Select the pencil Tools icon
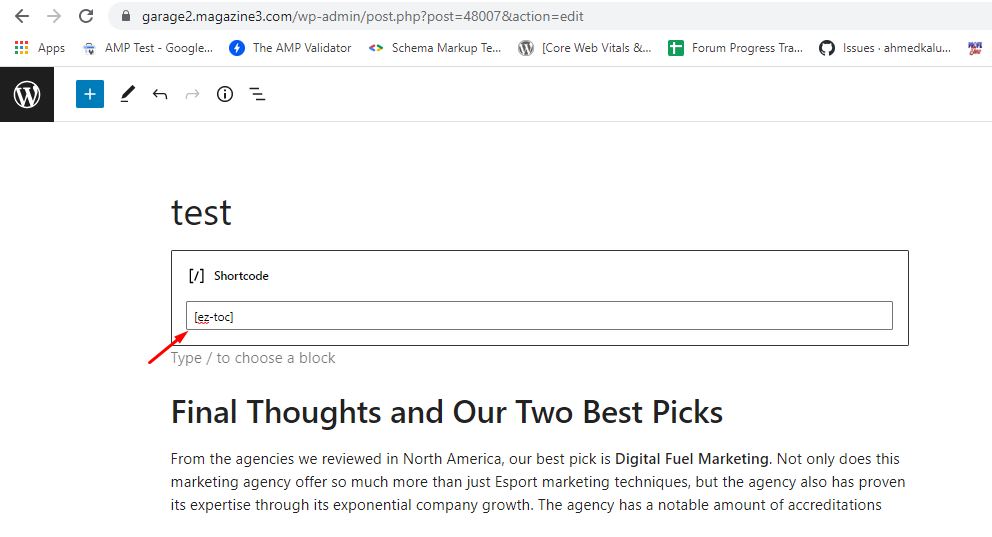Screen dimensions: 992x537 pos(127,94)
